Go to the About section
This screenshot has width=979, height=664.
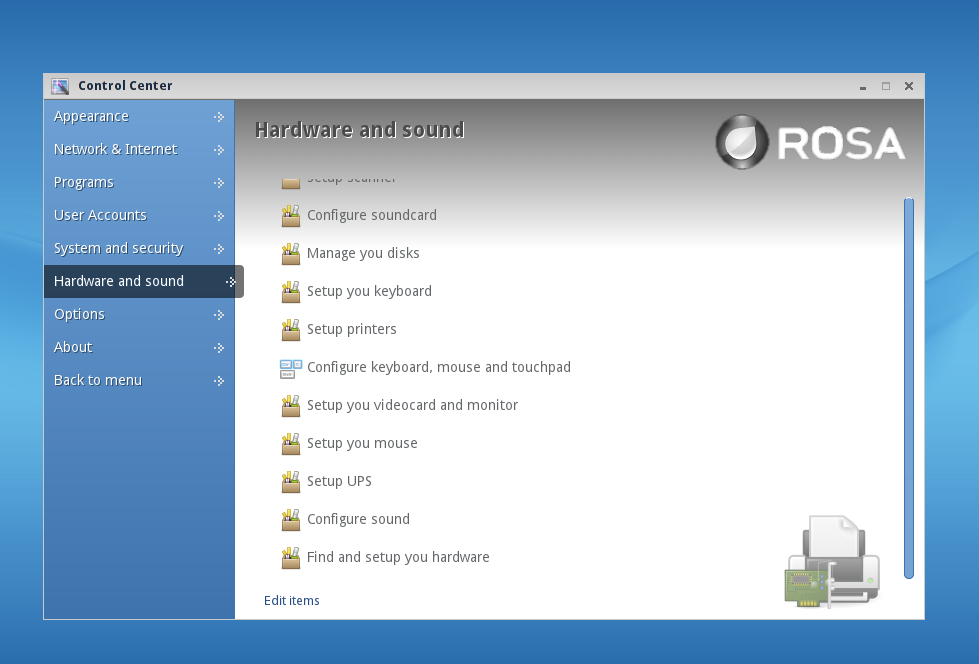[73, 348]
